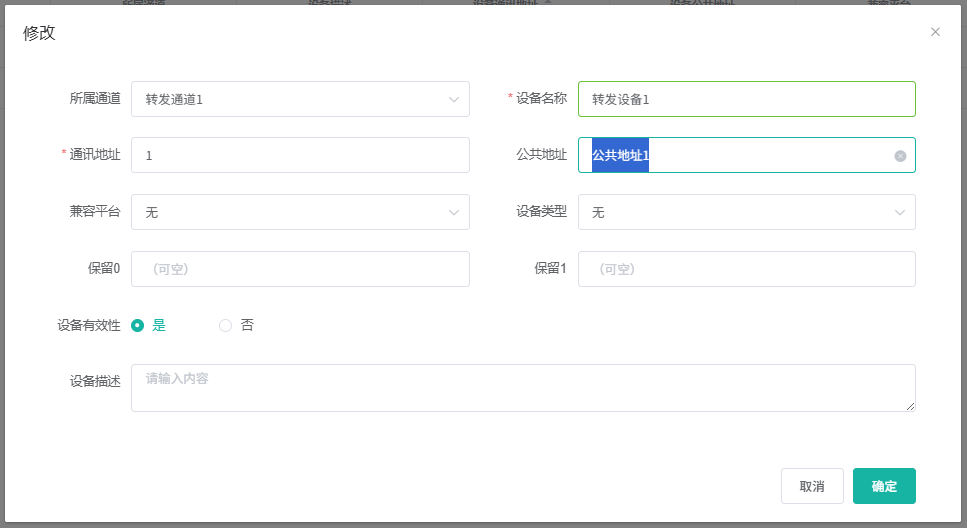The image size is (967, 528).
Task: Focus the 保留1 optional input
Action: click(x=746, y=269)
